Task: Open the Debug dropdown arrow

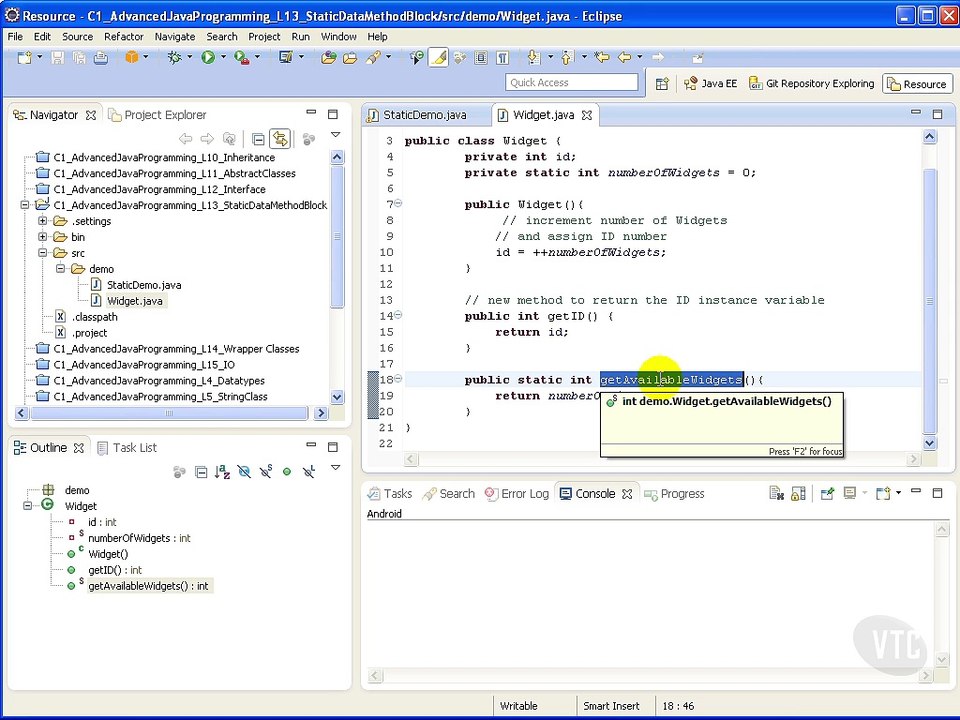Action: click(190, 57)
